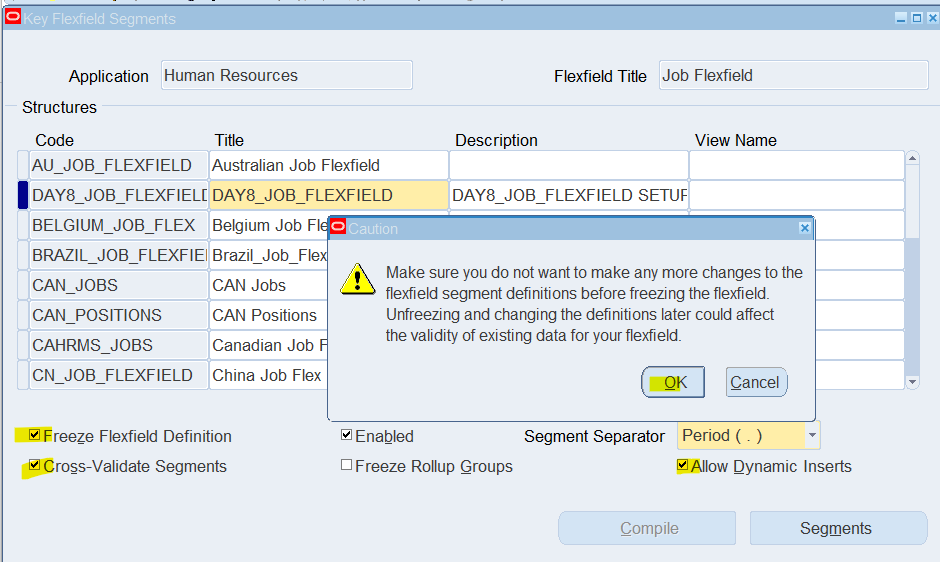Viewport: 940px width, 562px height.
Task: Open the Segment Separator dropdown
Action: point(812,435)
